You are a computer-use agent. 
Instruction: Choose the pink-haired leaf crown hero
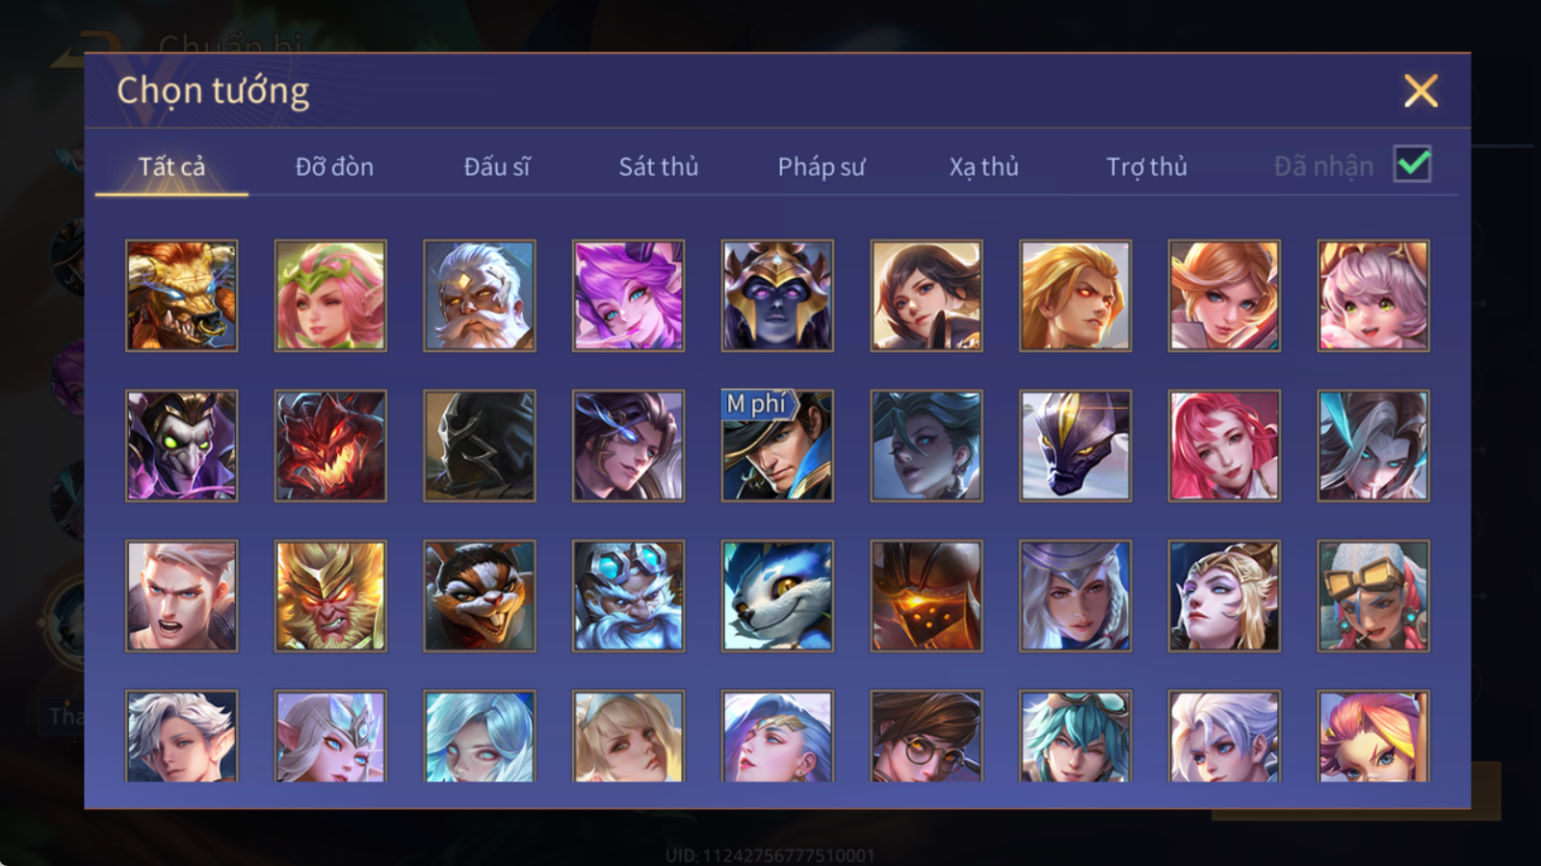click(330, 295)
